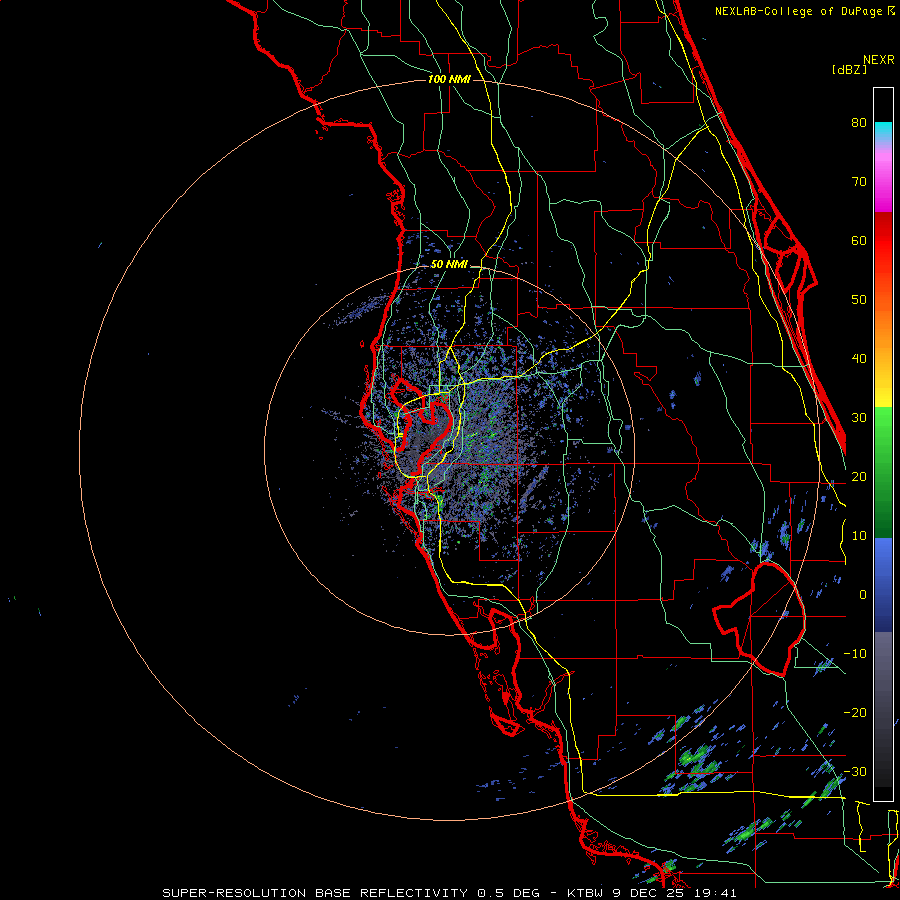Click the -20 value on the dBZ scale
Viewport: 900px width, 900px height.
point(855,712)
